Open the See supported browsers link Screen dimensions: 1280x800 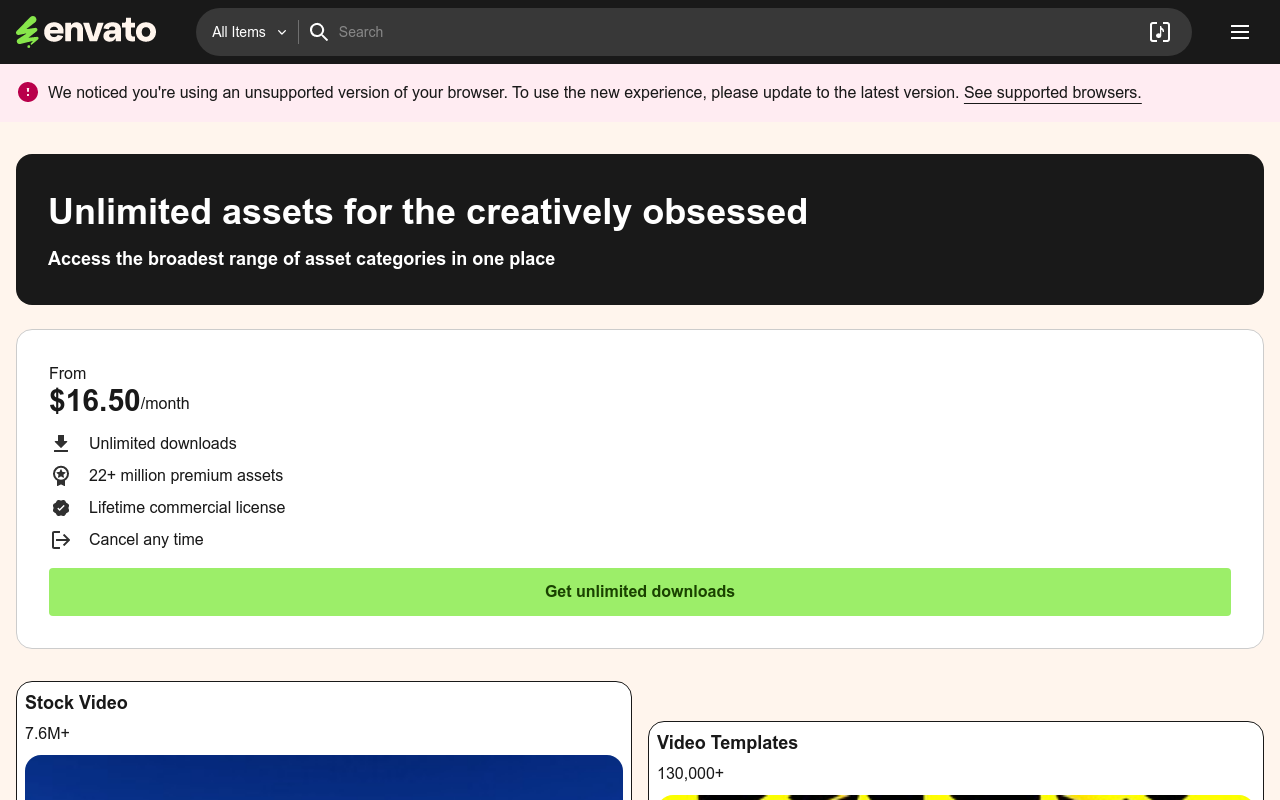[x=1052, y=92]
